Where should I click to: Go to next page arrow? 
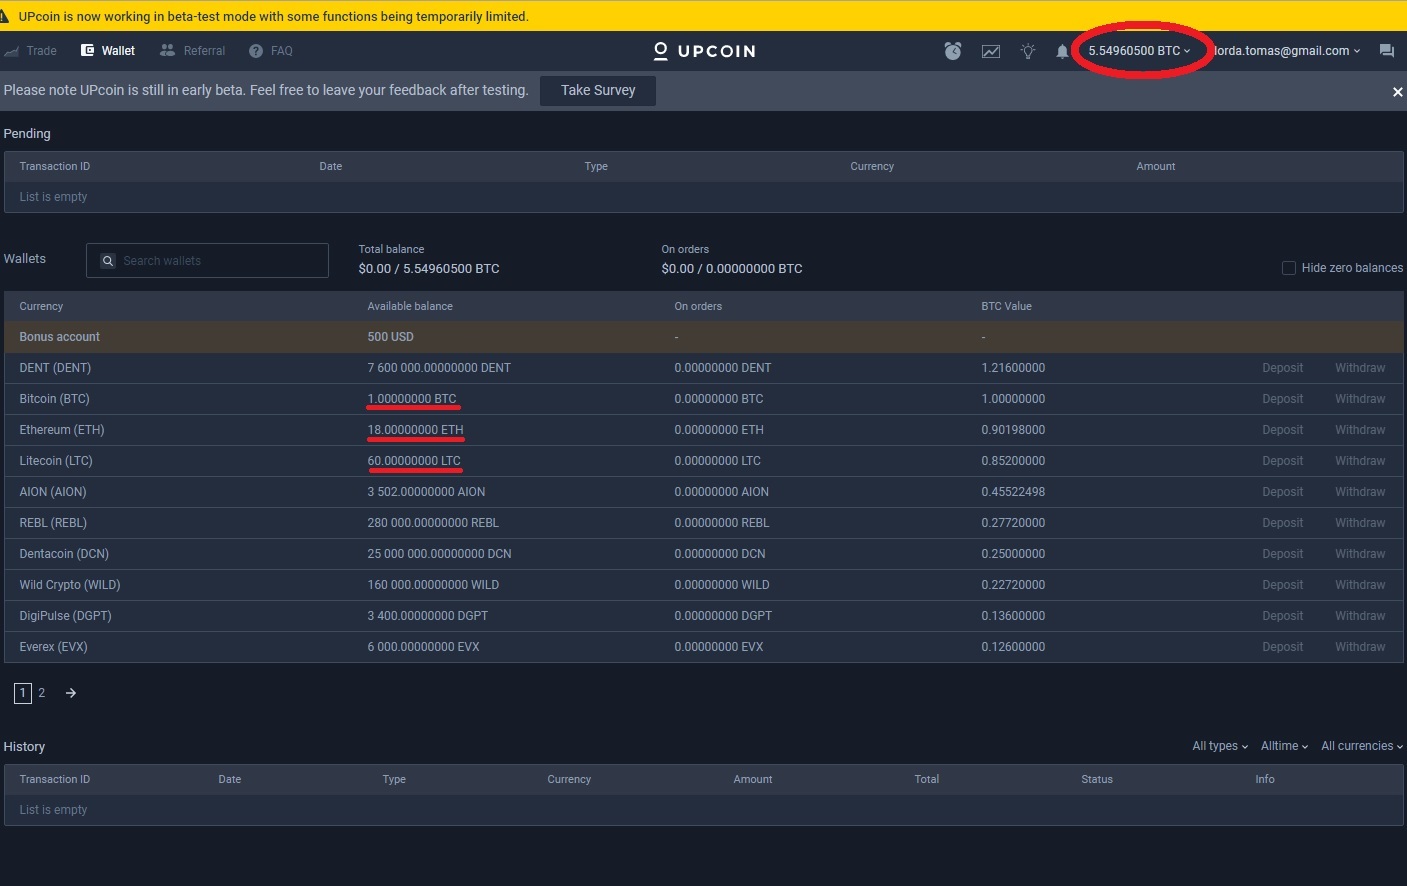pyautogui.click(x=71, y=693)
